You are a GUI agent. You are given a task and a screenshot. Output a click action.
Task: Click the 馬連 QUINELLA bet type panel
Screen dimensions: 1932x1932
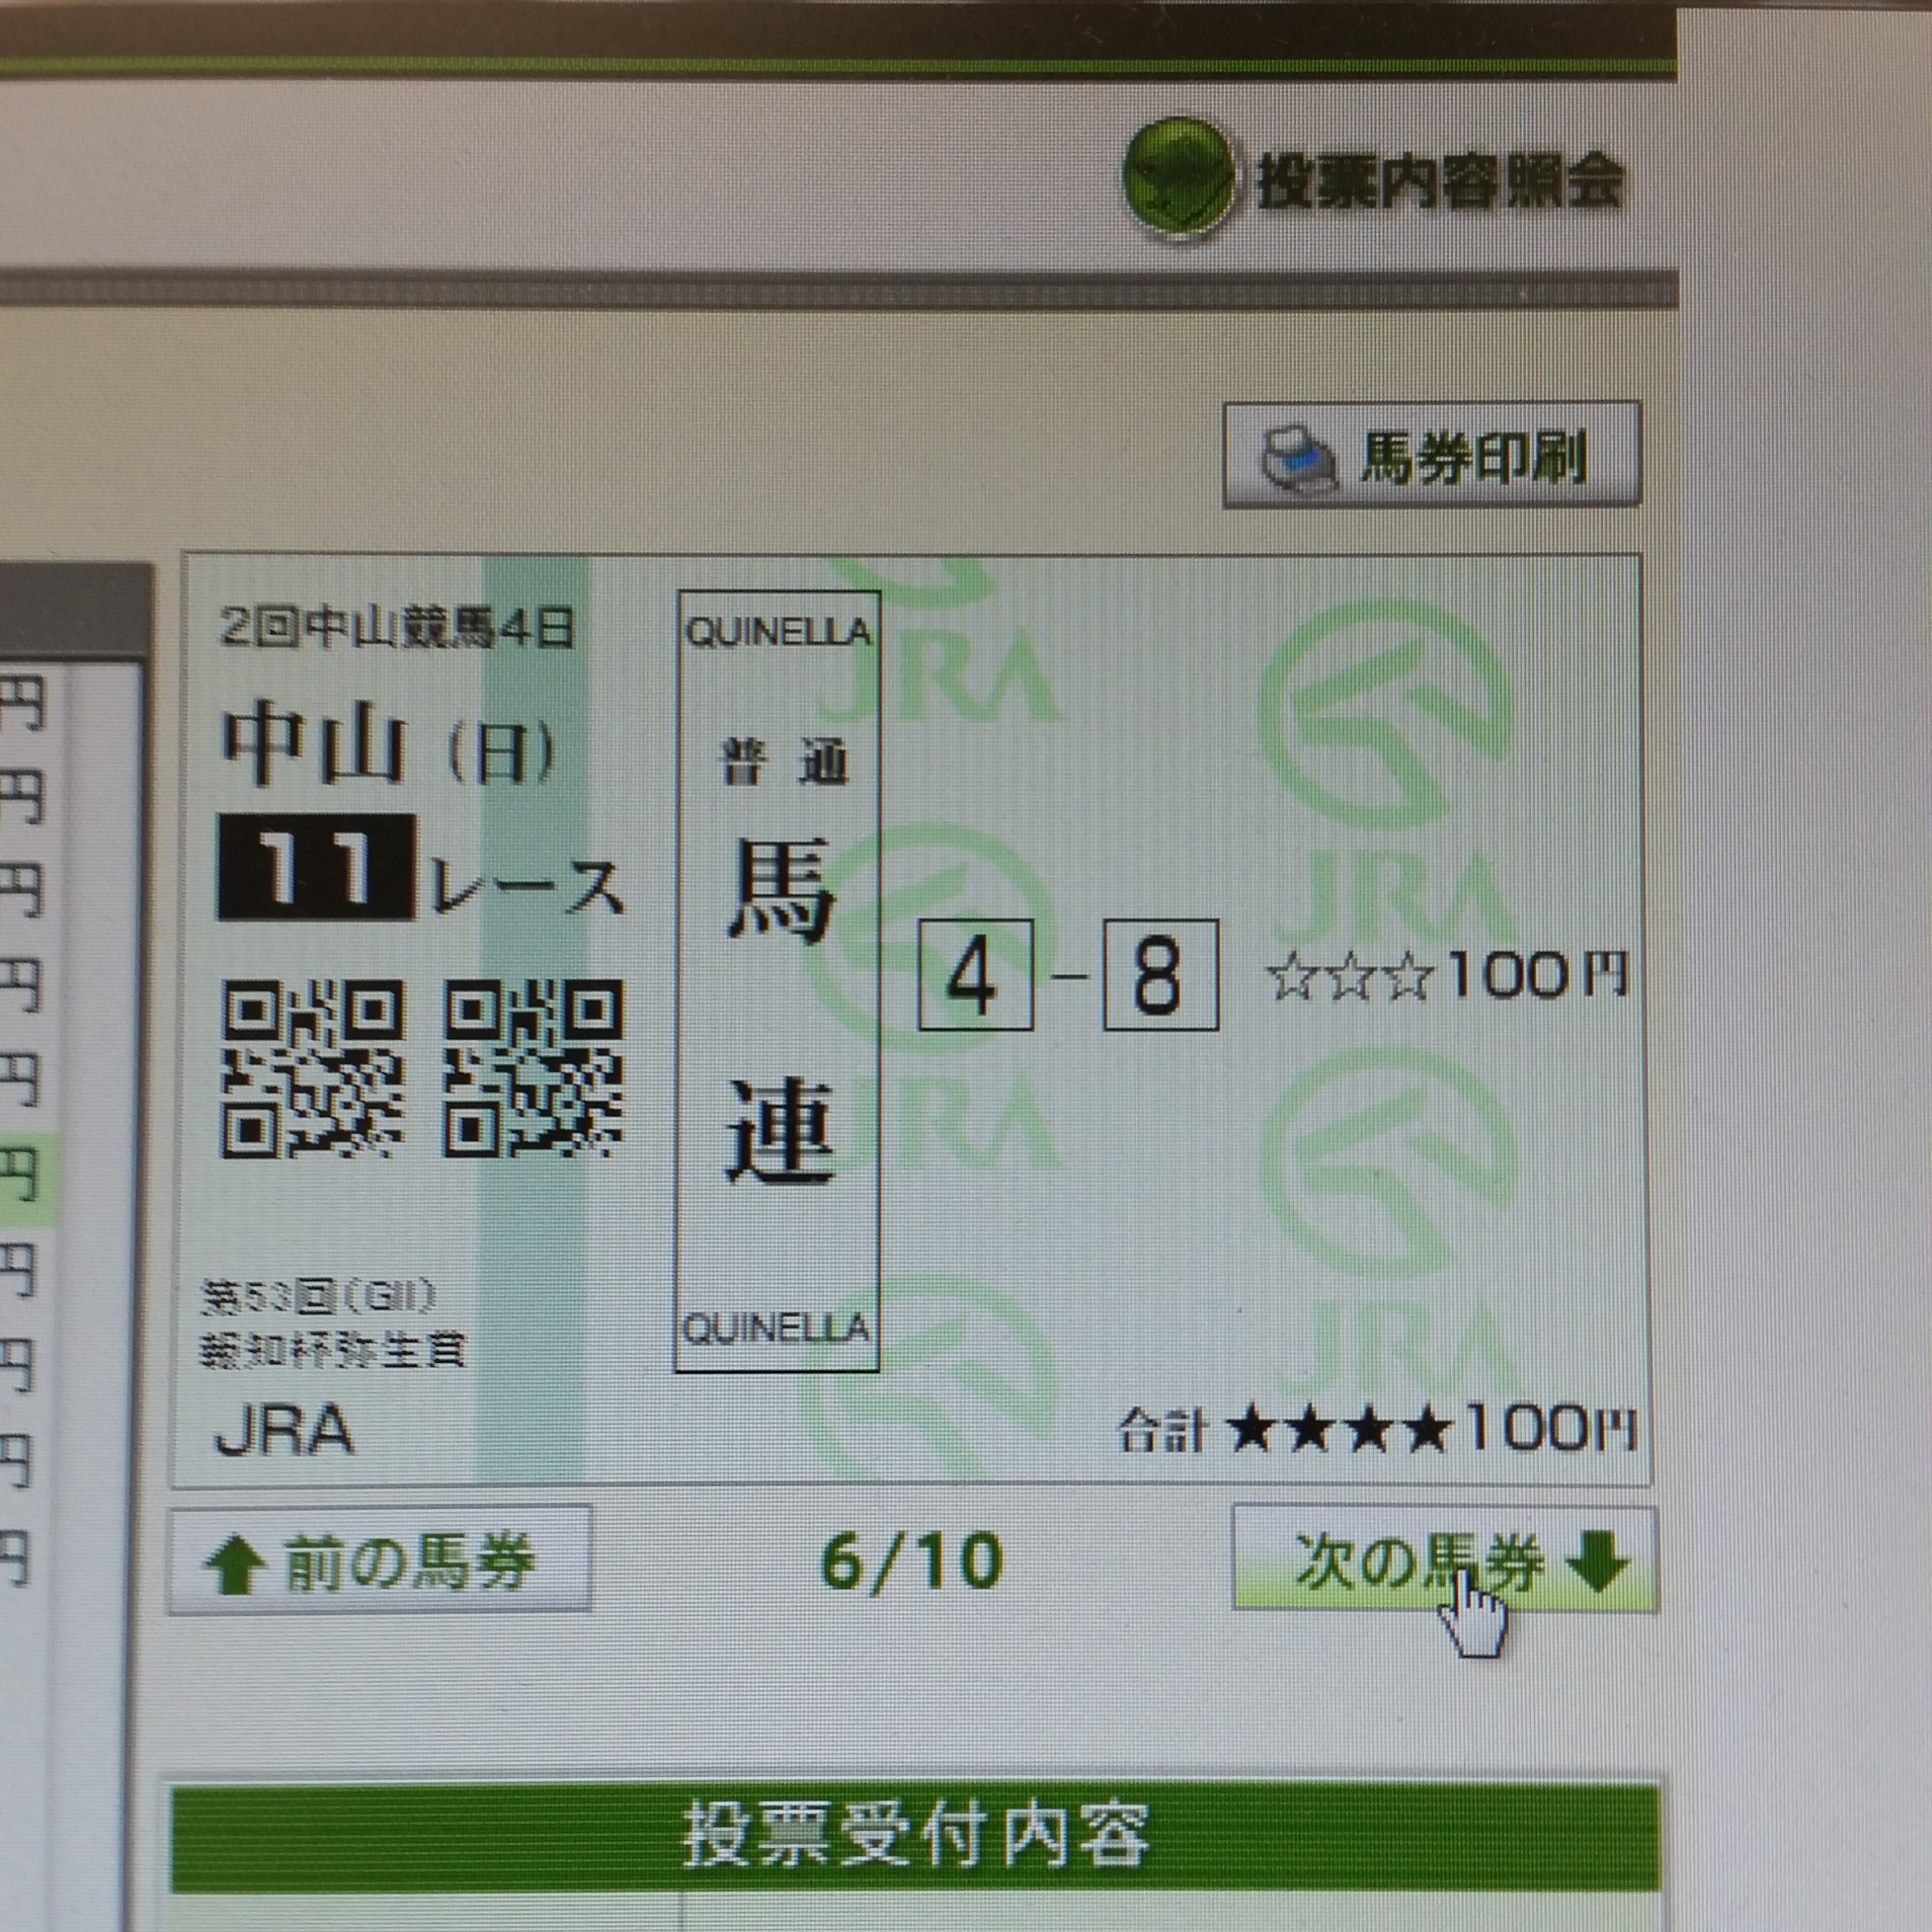tap(777, 980)
